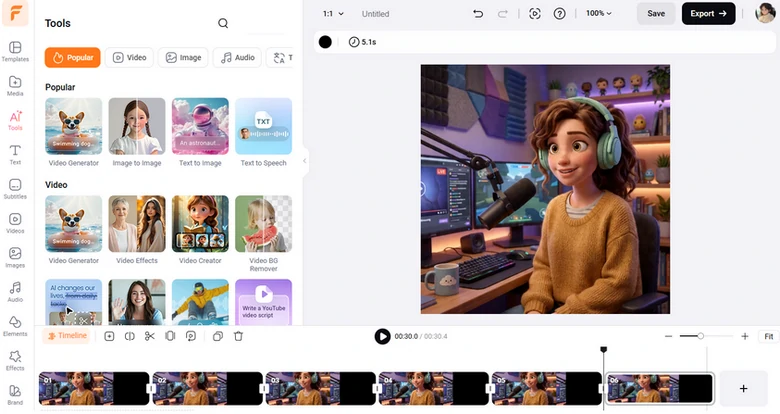Open the Videos sidebar panel

pyautogui.click(x=15, y=223)
